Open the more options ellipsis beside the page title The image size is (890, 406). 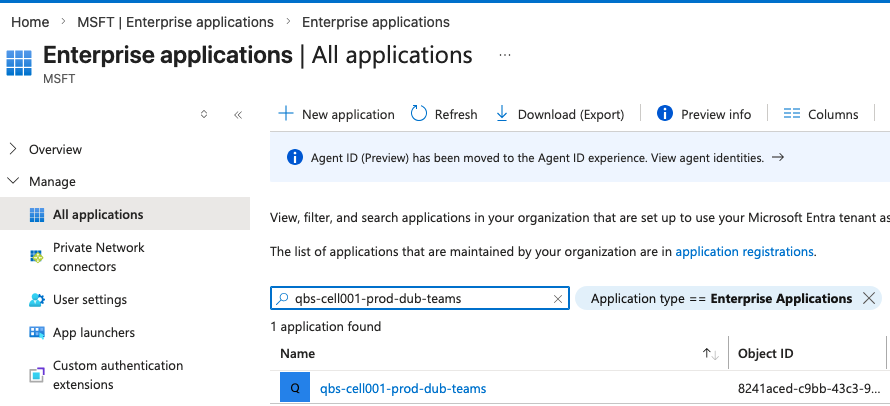tap(505, 55)
